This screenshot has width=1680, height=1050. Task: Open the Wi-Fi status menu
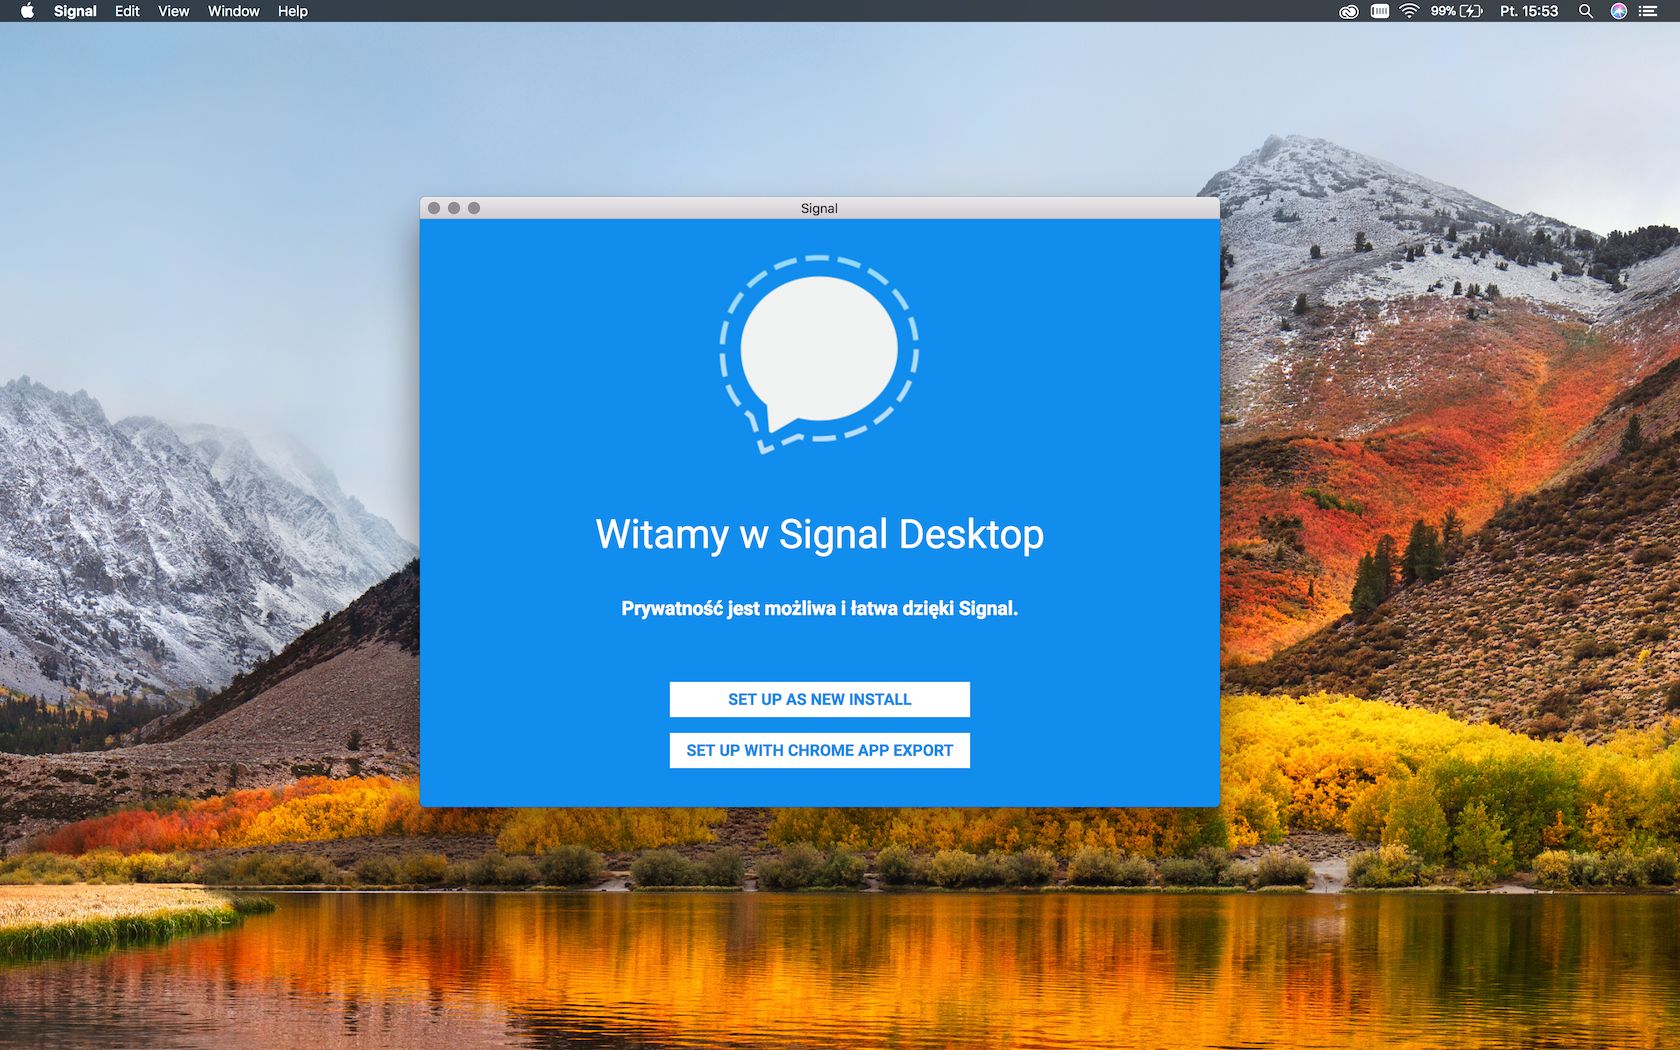coord(1409,11)
